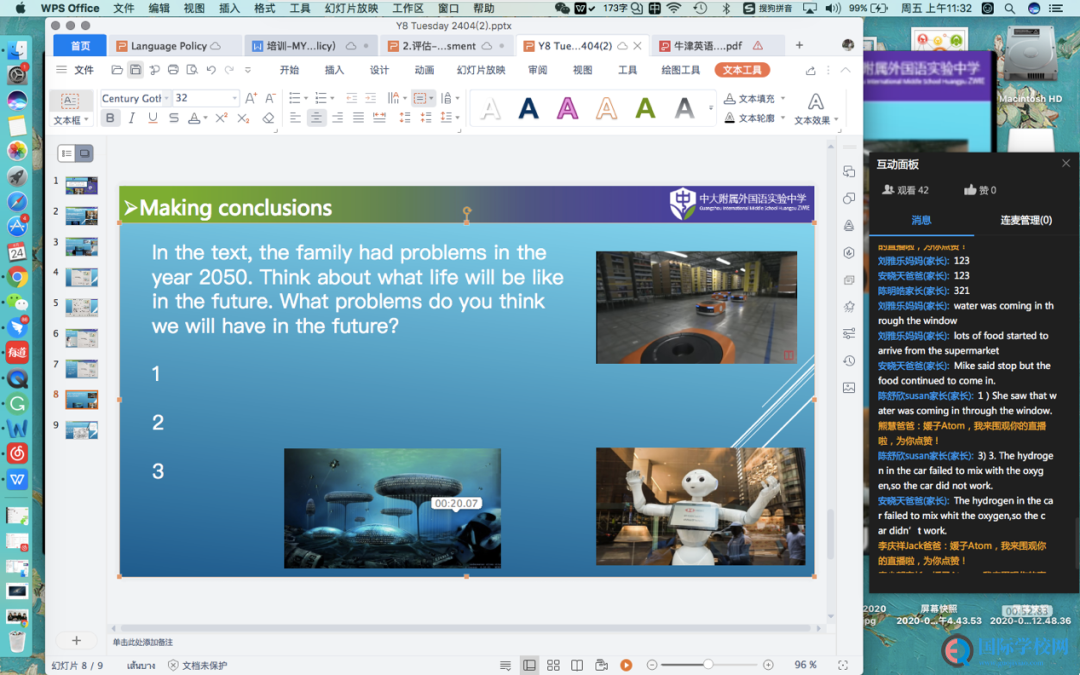Save the presentation with the Save icon
The image size is (1080, 675).
pyautogui.click(x=136, y=70)
